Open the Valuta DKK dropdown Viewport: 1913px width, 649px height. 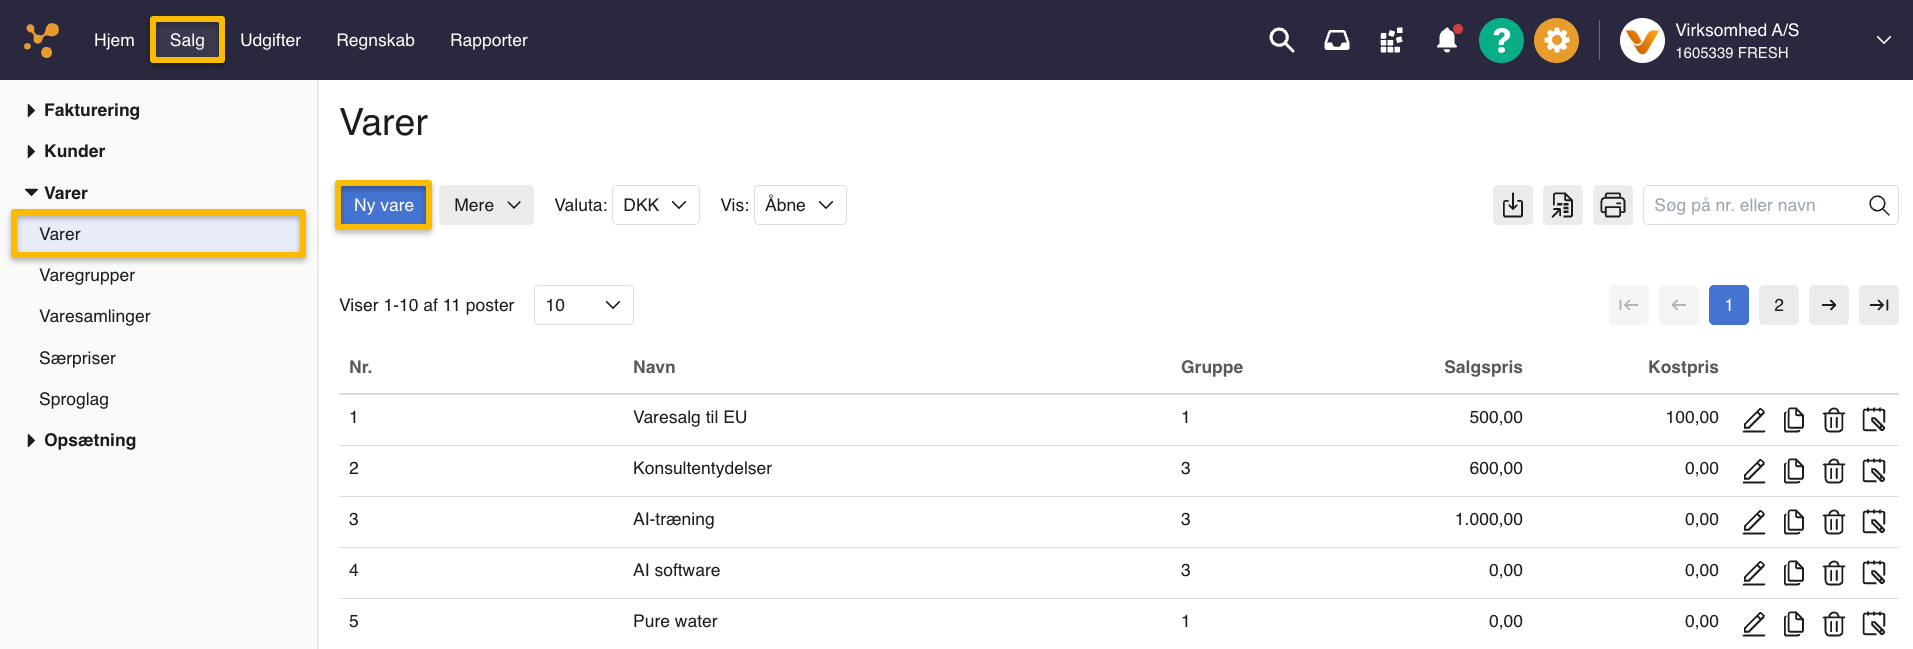coord(655,205)
